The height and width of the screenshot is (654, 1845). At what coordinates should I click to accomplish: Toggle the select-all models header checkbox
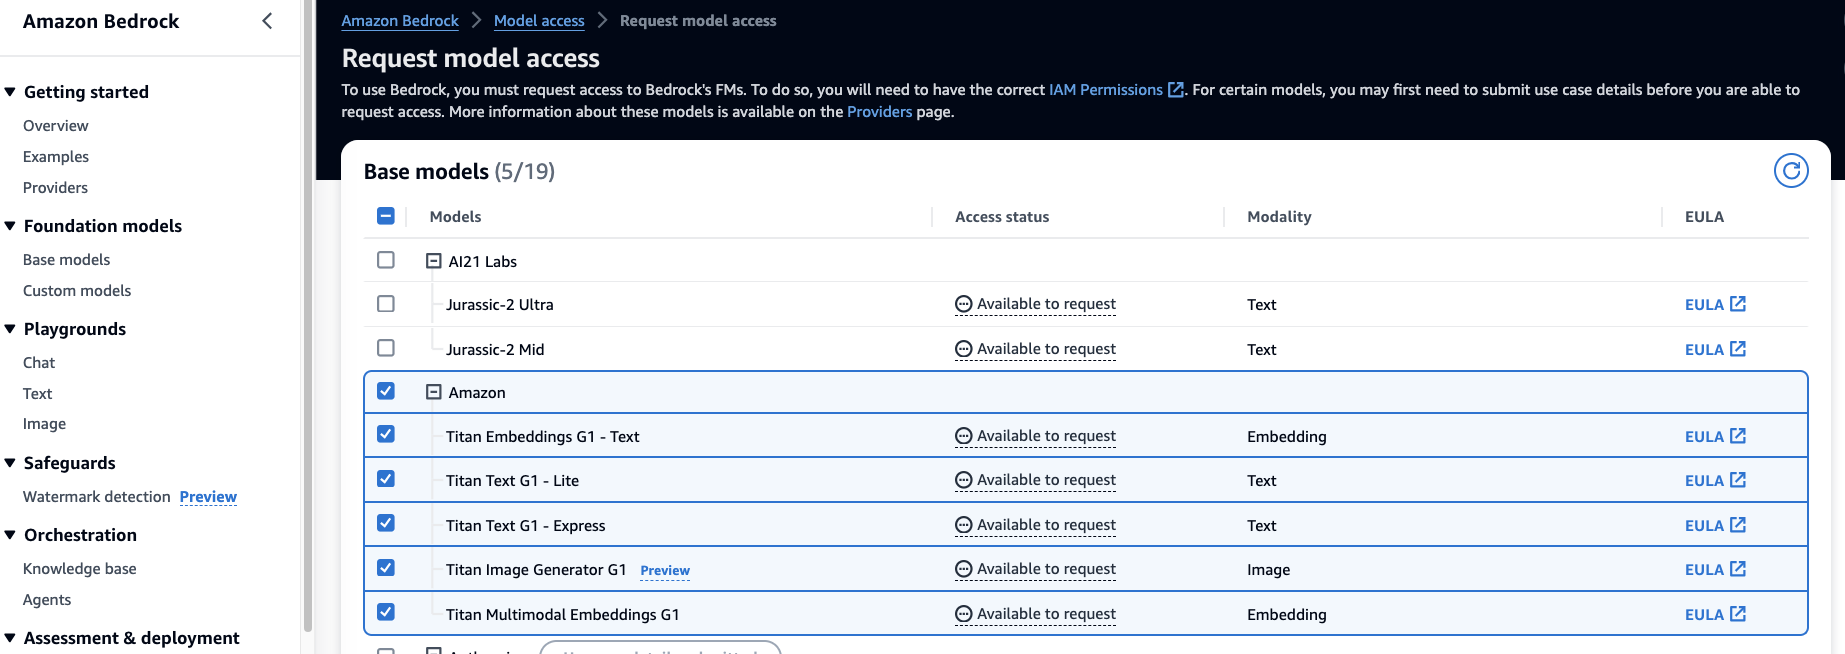pyautogui.click(x=386, y=216)
